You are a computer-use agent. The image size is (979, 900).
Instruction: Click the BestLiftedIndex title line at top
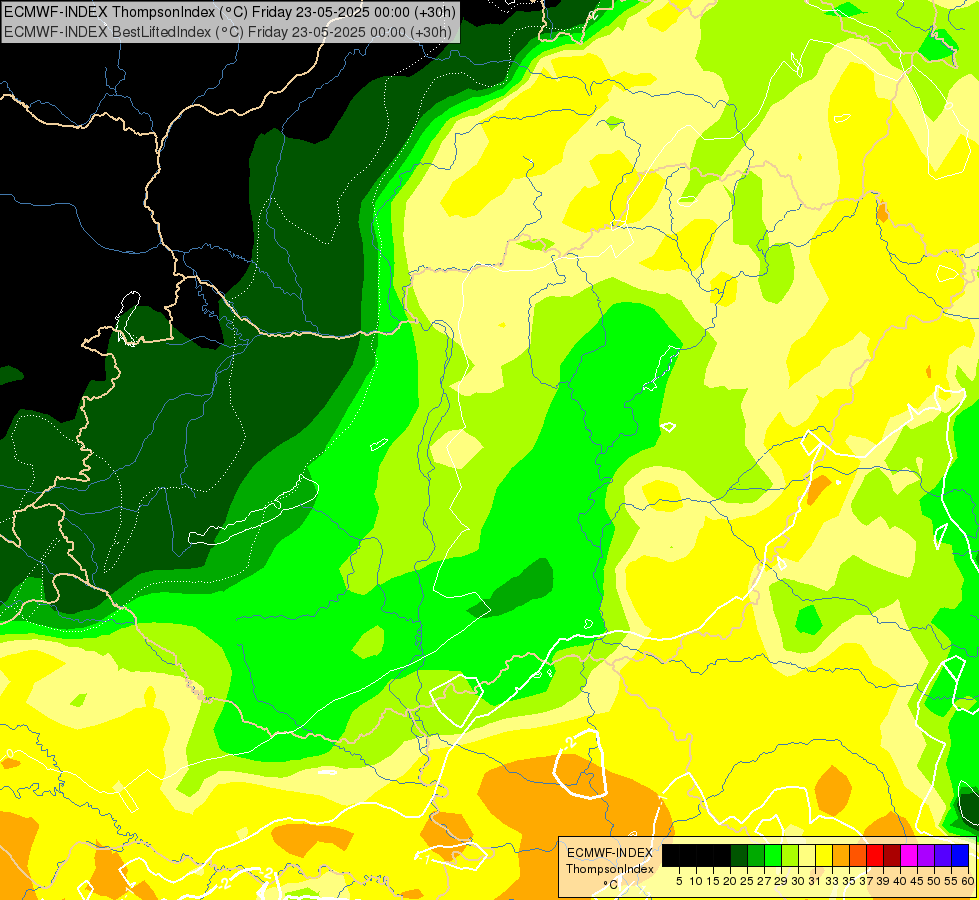pyautogui.click(x=228, y=32)
